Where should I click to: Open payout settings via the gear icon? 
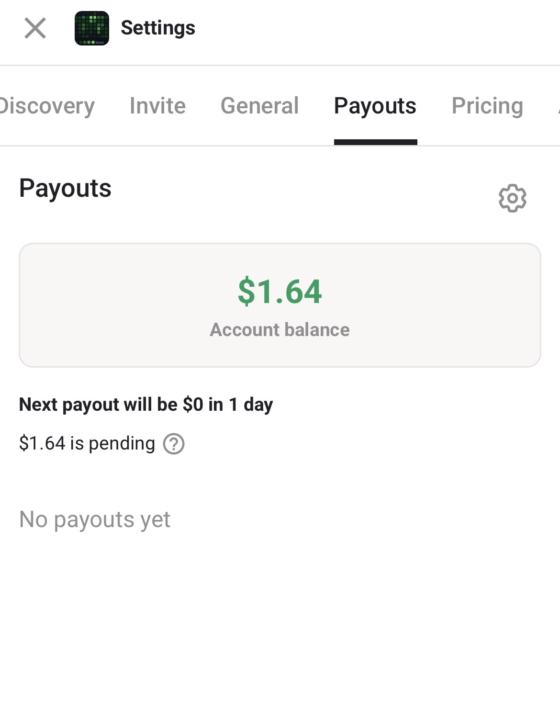(x=512, y=198)
